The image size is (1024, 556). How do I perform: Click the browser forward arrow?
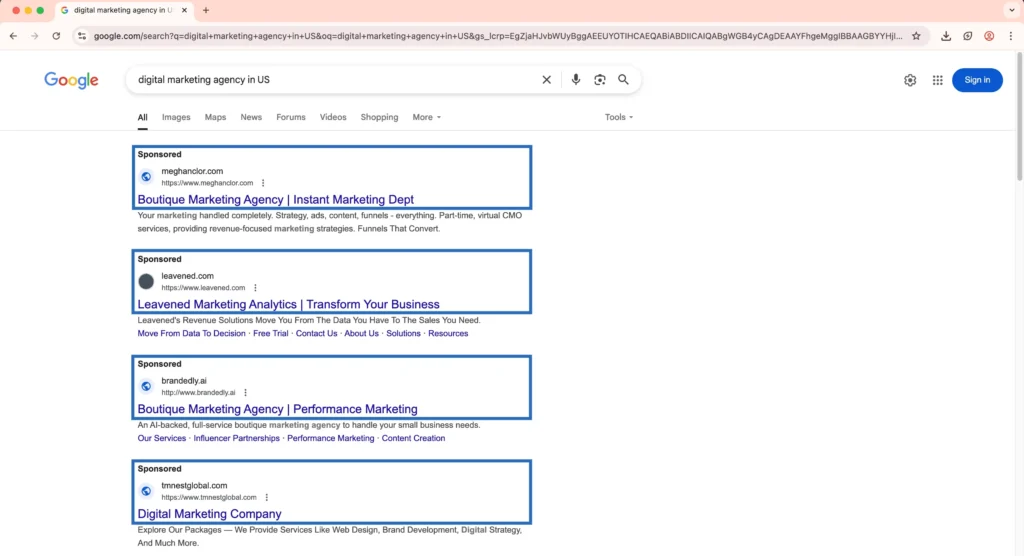pos(35,36)
